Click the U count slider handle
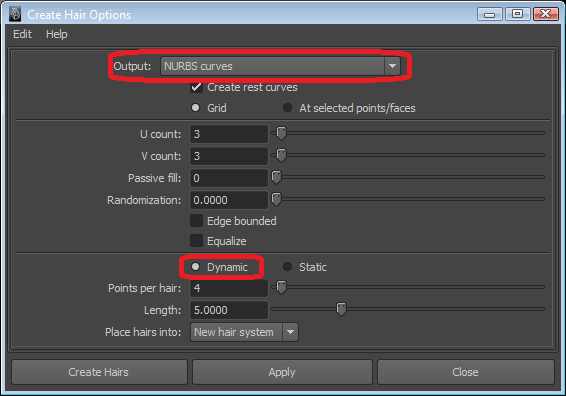 (x=281, y=133)
